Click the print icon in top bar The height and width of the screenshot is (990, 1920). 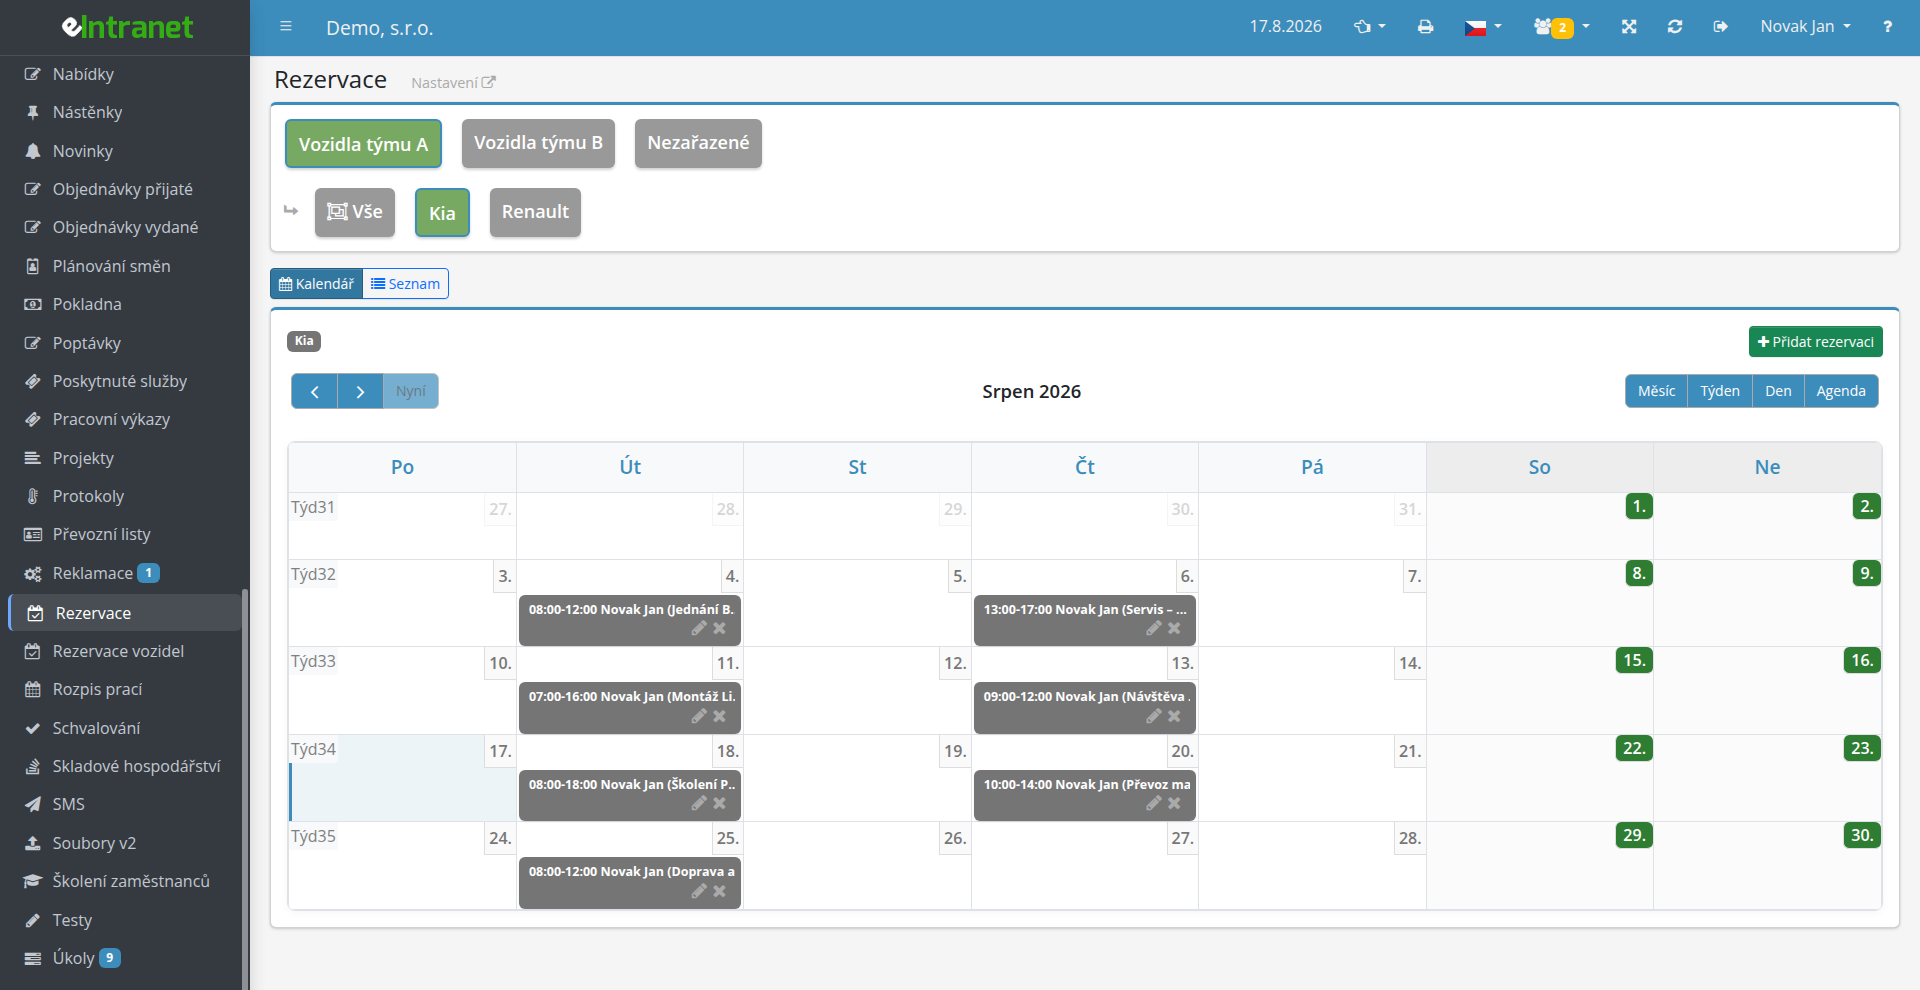pyautogui.click(x=1425, y=27)
